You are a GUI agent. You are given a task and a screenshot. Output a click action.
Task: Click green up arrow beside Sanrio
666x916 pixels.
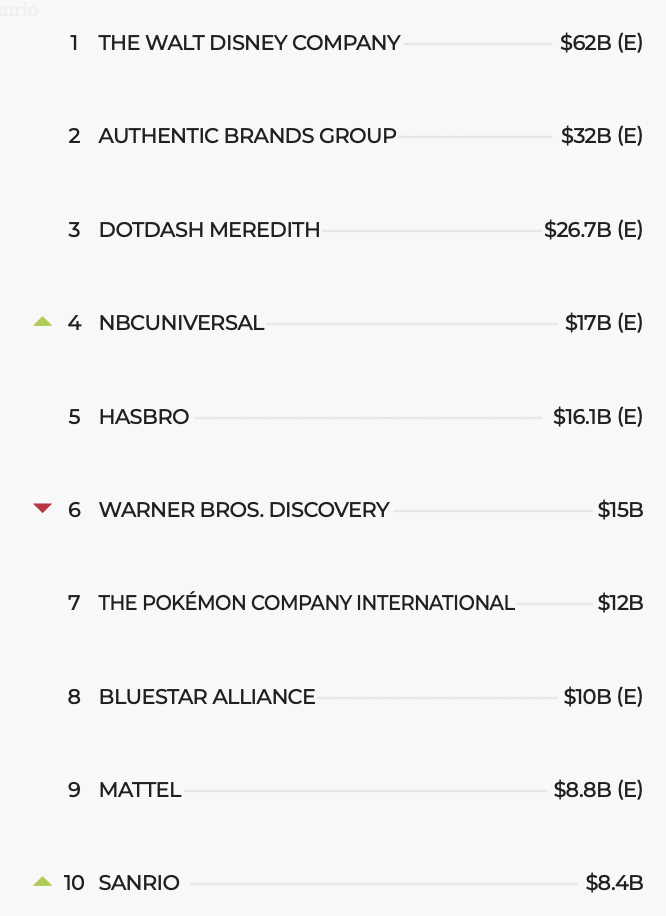42,882
